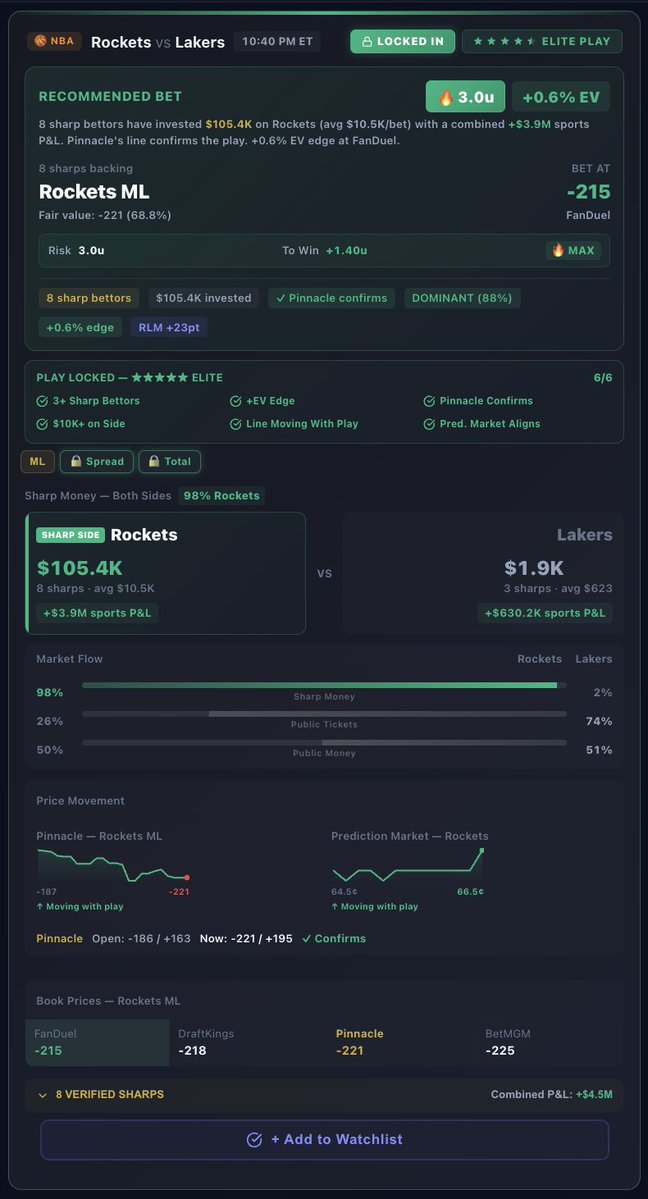This screenshot has height=1199, width=648.
Task: Toggle the +EV Edge check
Action: click(x=236, y=401)
